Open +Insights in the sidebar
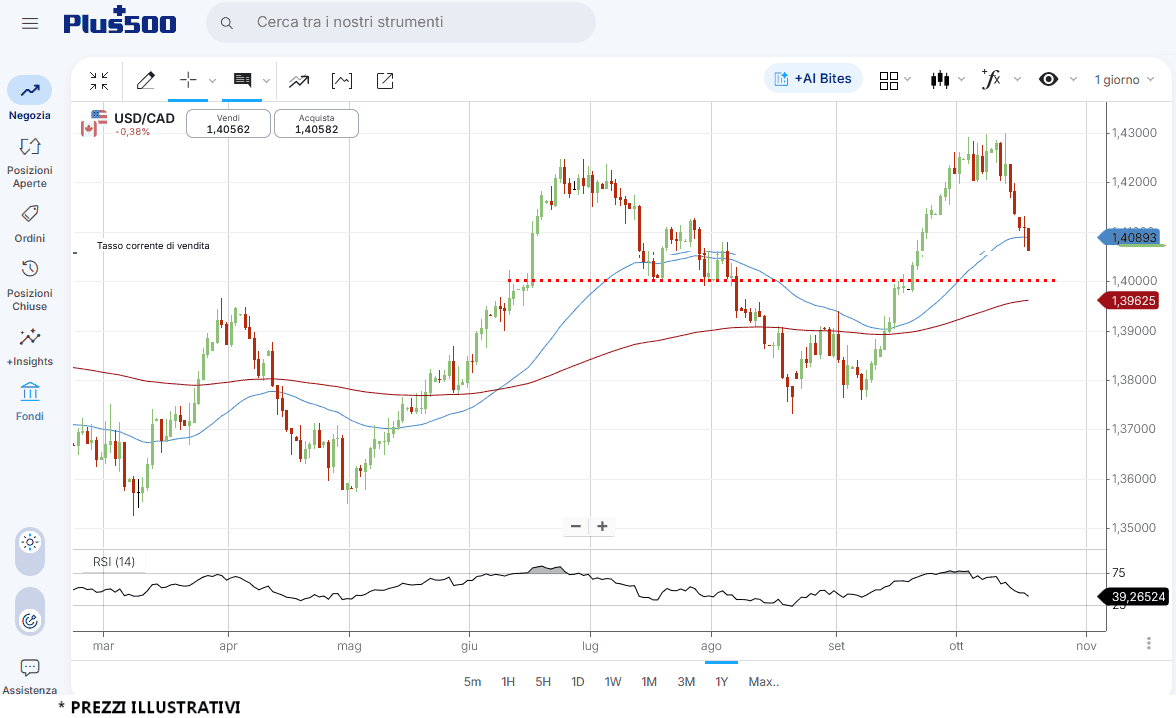Screen dimensions: 1176x718 (x=30, y=347)
